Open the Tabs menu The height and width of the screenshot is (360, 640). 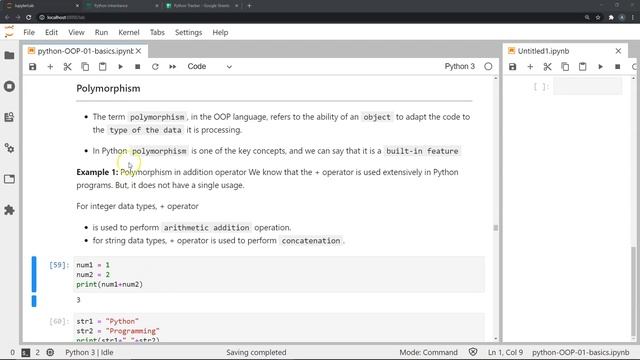[x=157, y=32]
